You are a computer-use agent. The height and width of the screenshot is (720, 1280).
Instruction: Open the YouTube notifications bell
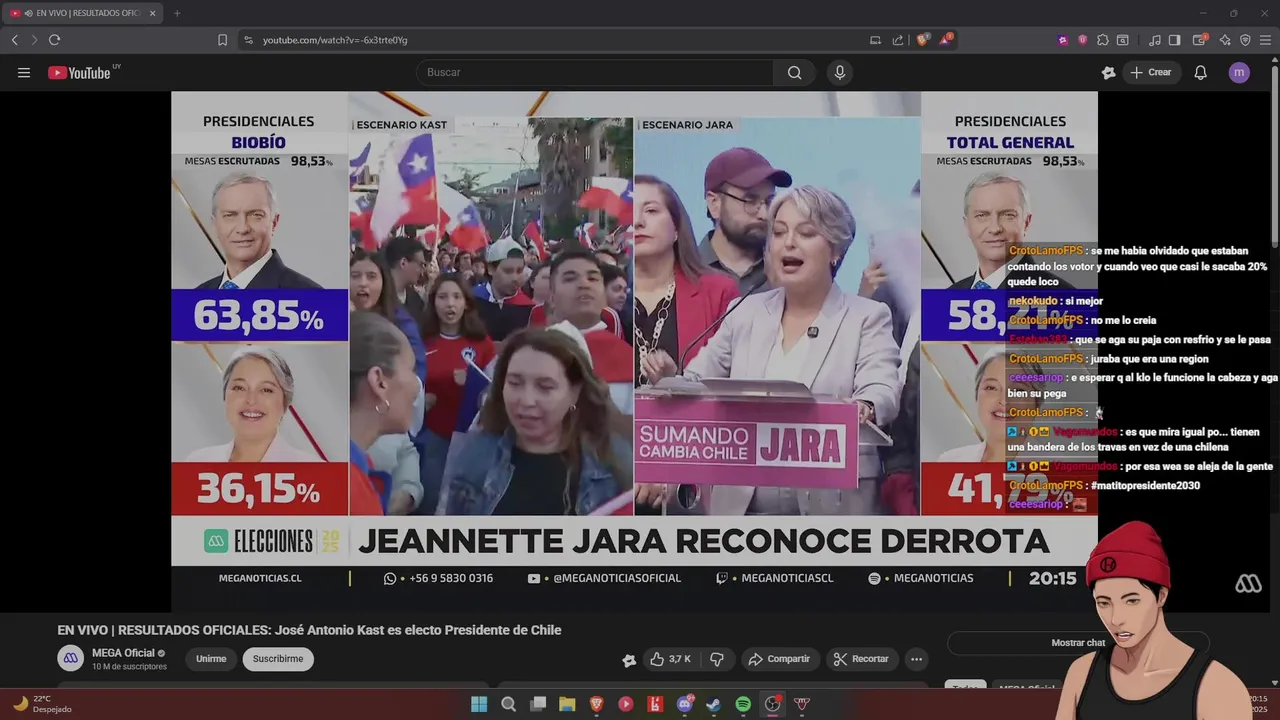(1200, 72)
